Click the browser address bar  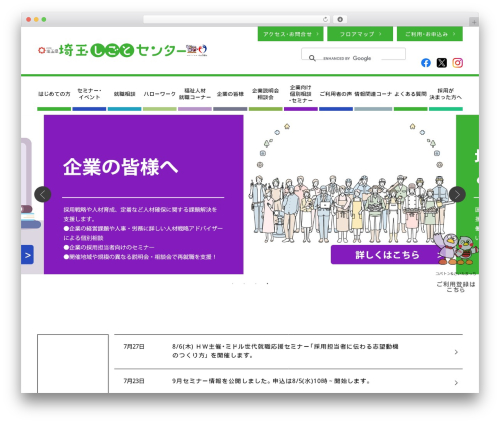pyautogui.click(x=237, y=20)
